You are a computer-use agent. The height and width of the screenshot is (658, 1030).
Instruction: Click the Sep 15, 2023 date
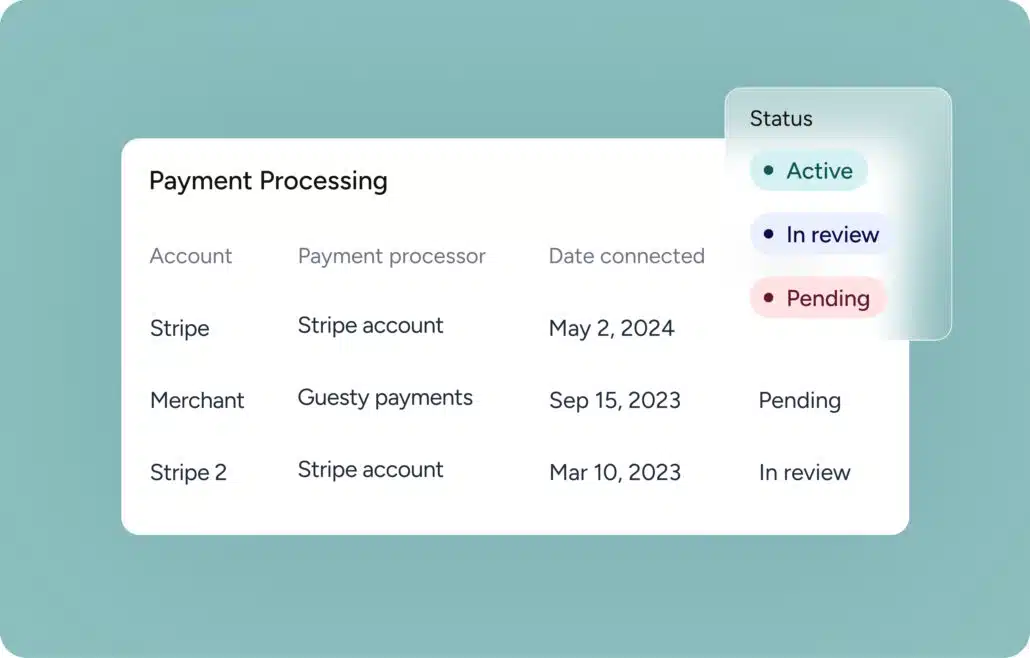point(614,400)
